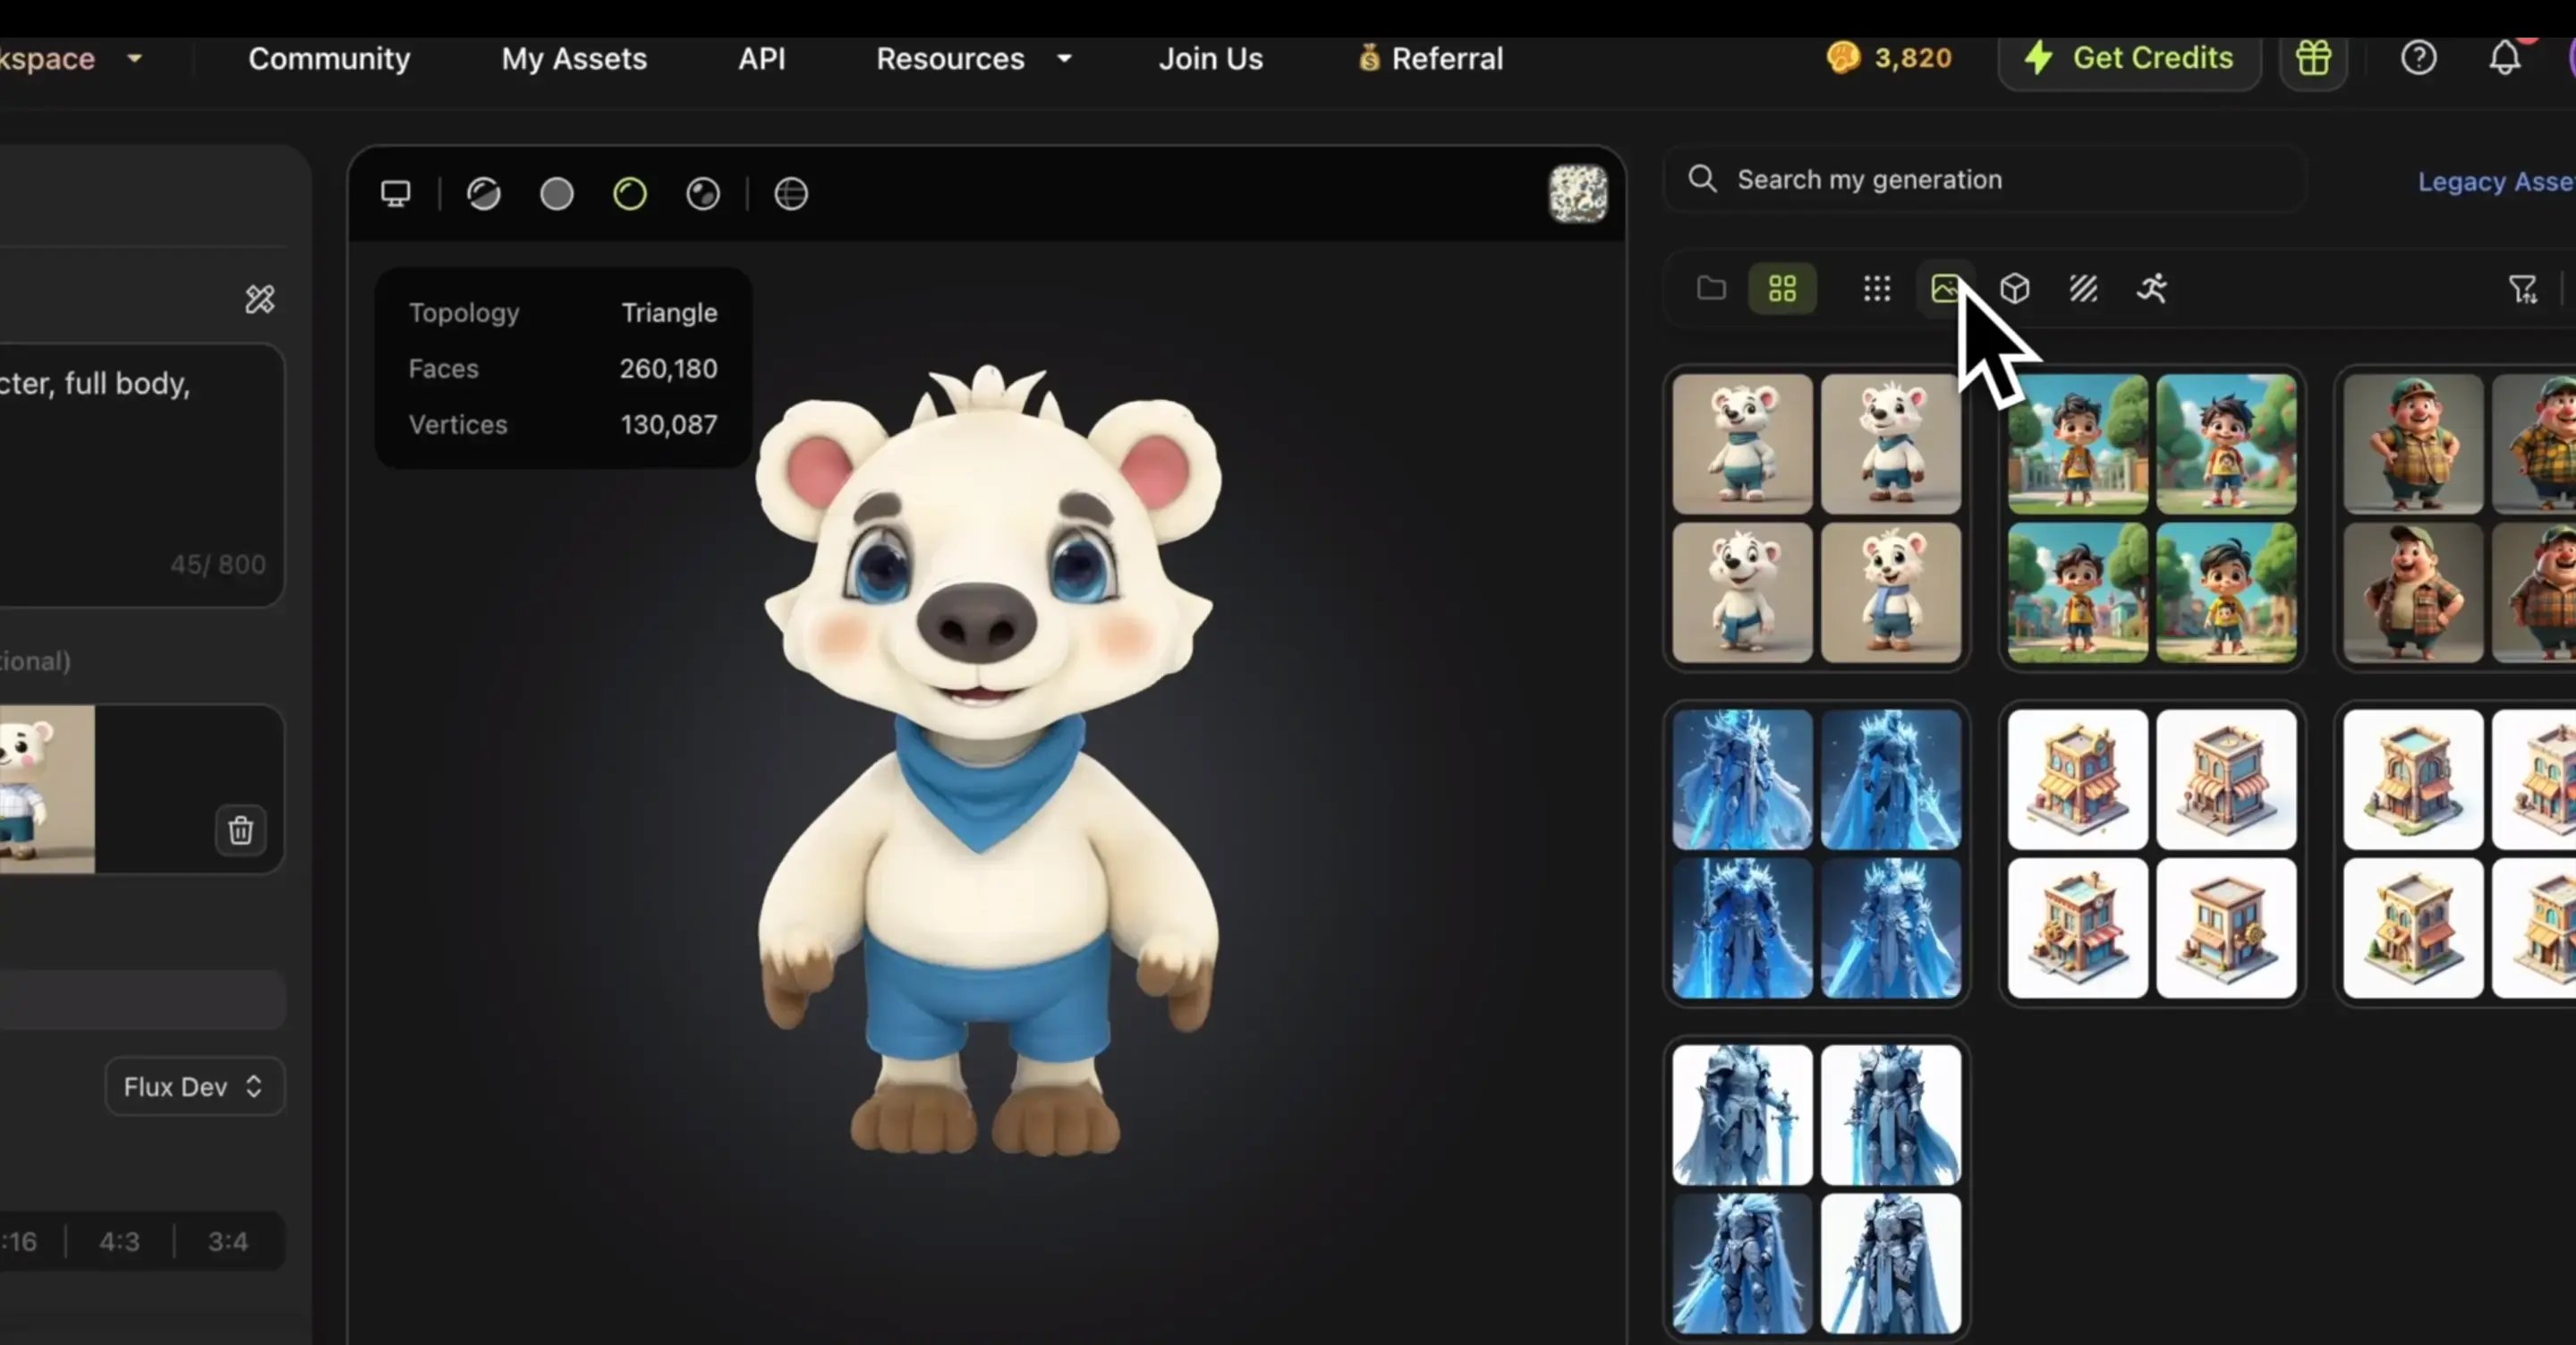Image resolution: width=2576 pixels, height=1345 pixels.
Task: Click the Get Credits button
Action: click(x=2130, y=58)
